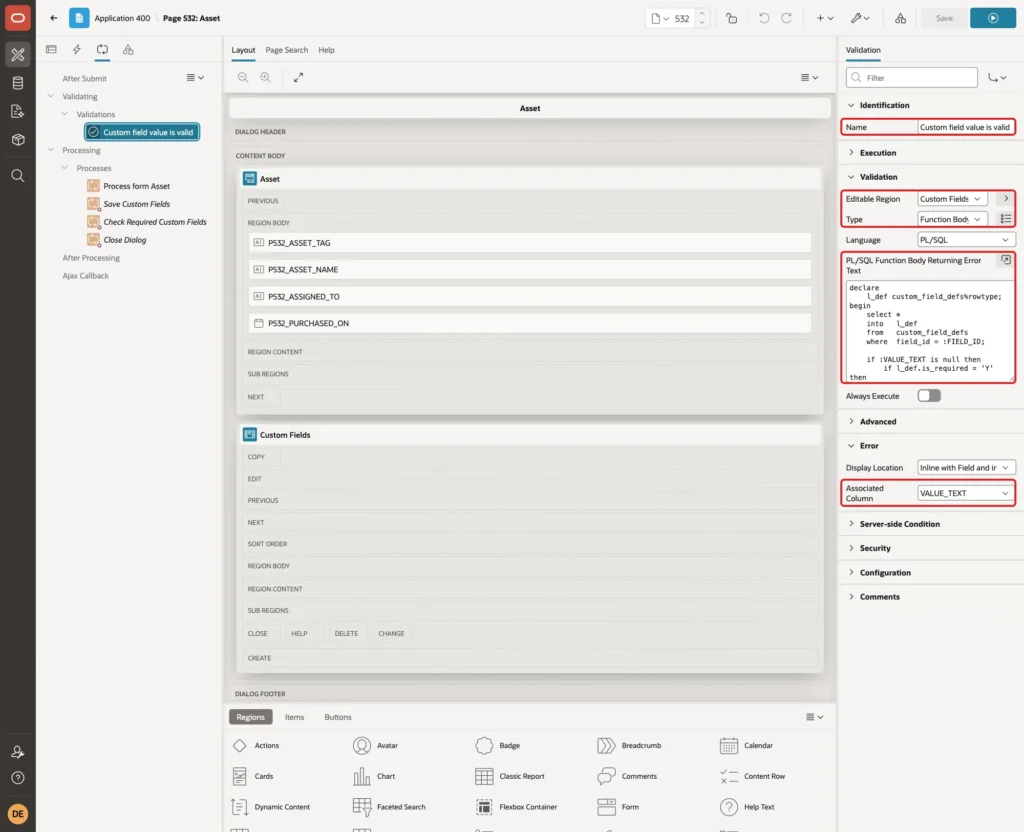Open the Language PL/SQL dropdown

[x=966, y=240]
